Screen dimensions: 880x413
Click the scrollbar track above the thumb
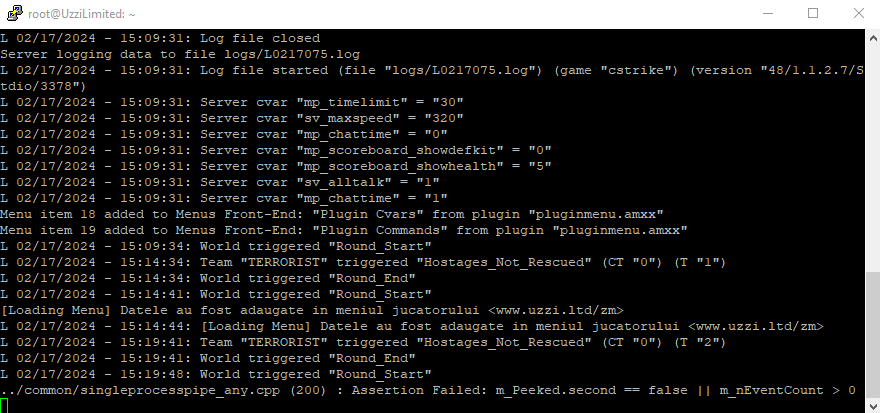[x=873, y=158]
